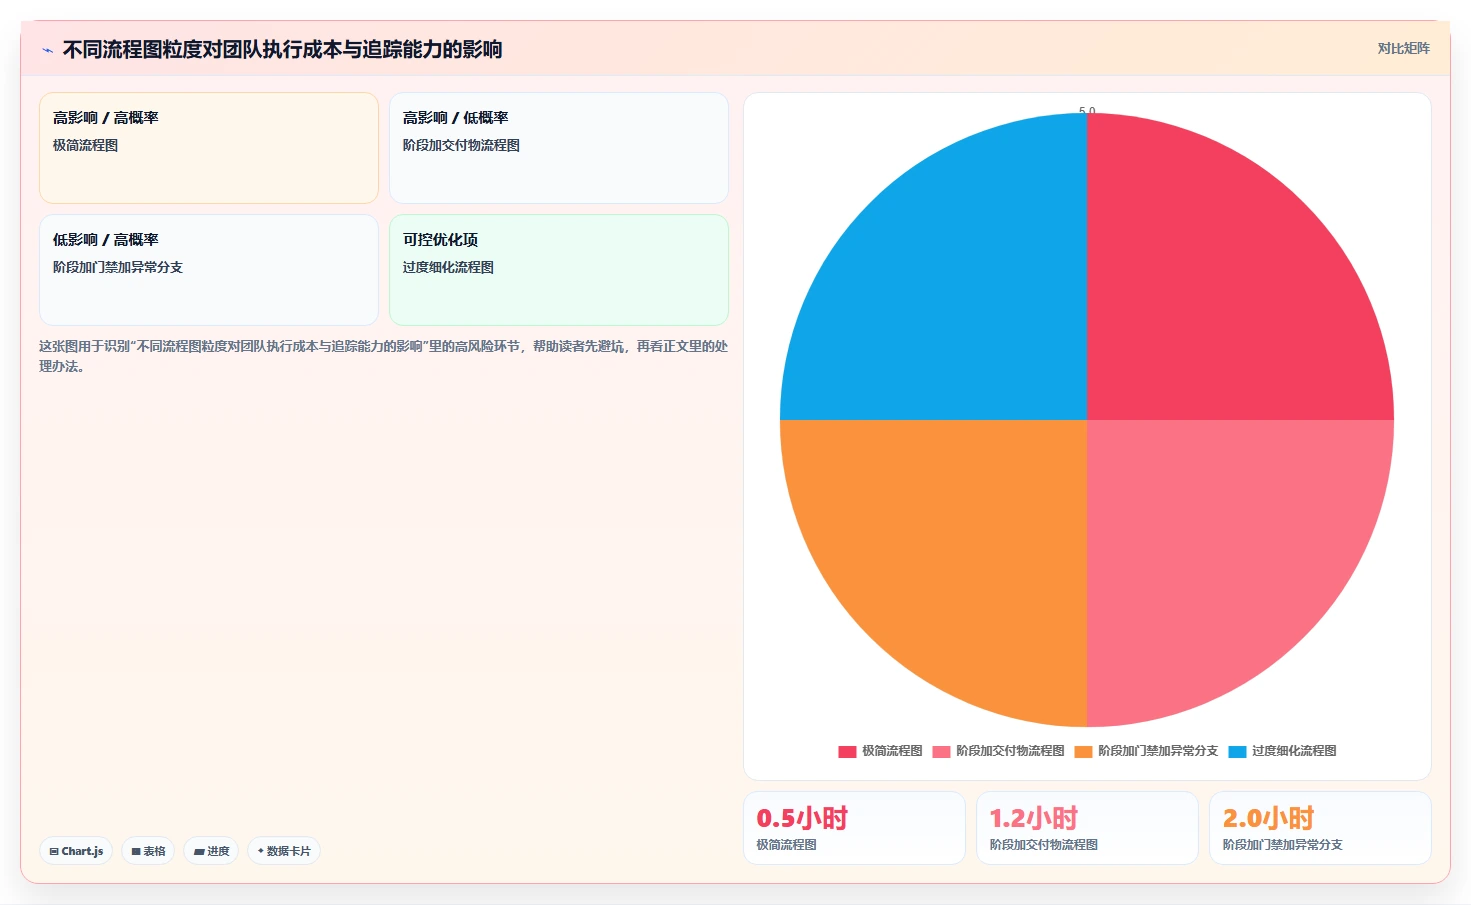Toggle 过度细化流程图 legend swatch
Image resolution: width=1471 pixels, height=905 pixels.
1237,751
